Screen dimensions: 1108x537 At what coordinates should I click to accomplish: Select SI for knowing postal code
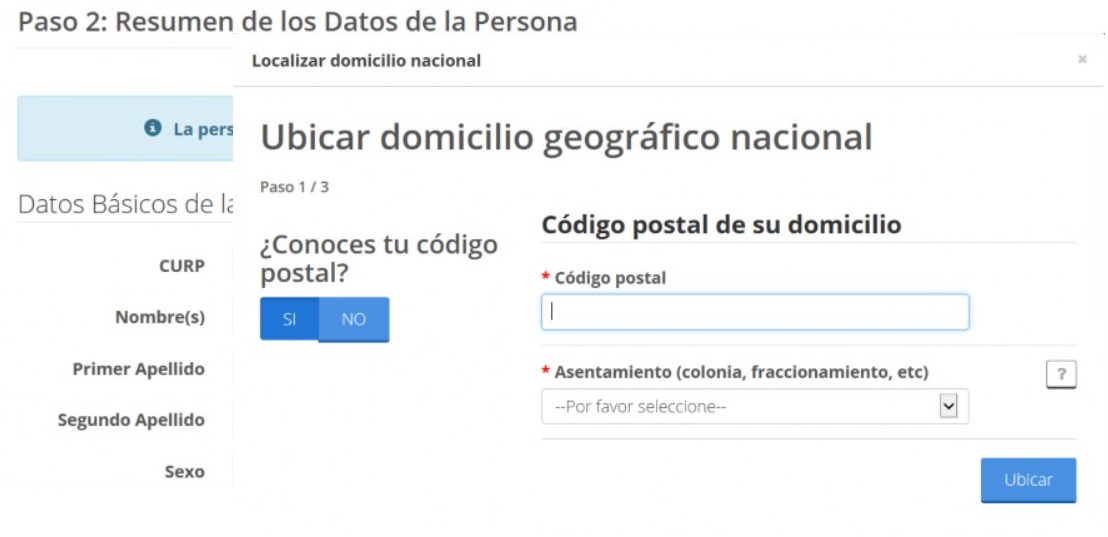289,319
